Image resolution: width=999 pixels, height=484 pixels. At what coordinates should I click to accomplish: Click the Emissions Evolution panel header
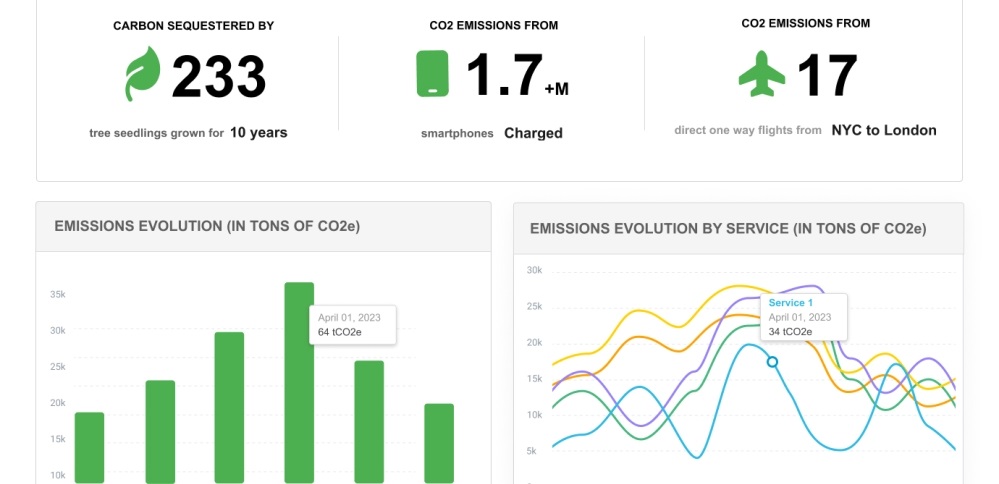click(x=264, y=226)
